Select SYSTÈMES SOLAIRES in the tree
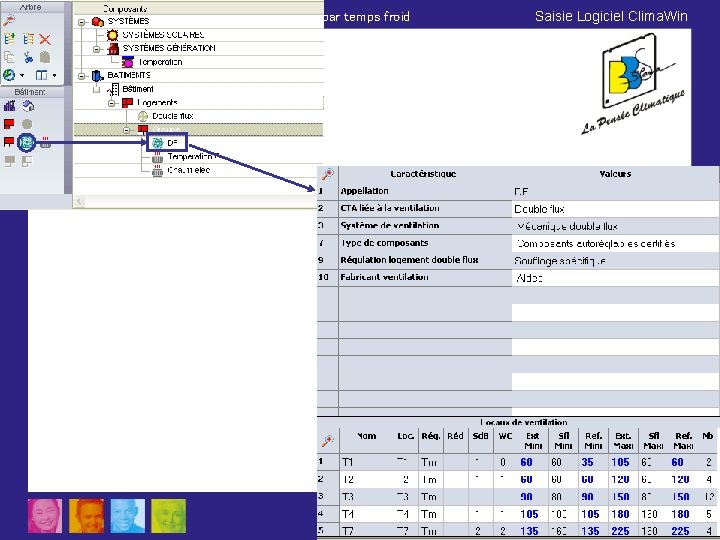Screen dimensions: 720x540 click(x=163, y=35)
